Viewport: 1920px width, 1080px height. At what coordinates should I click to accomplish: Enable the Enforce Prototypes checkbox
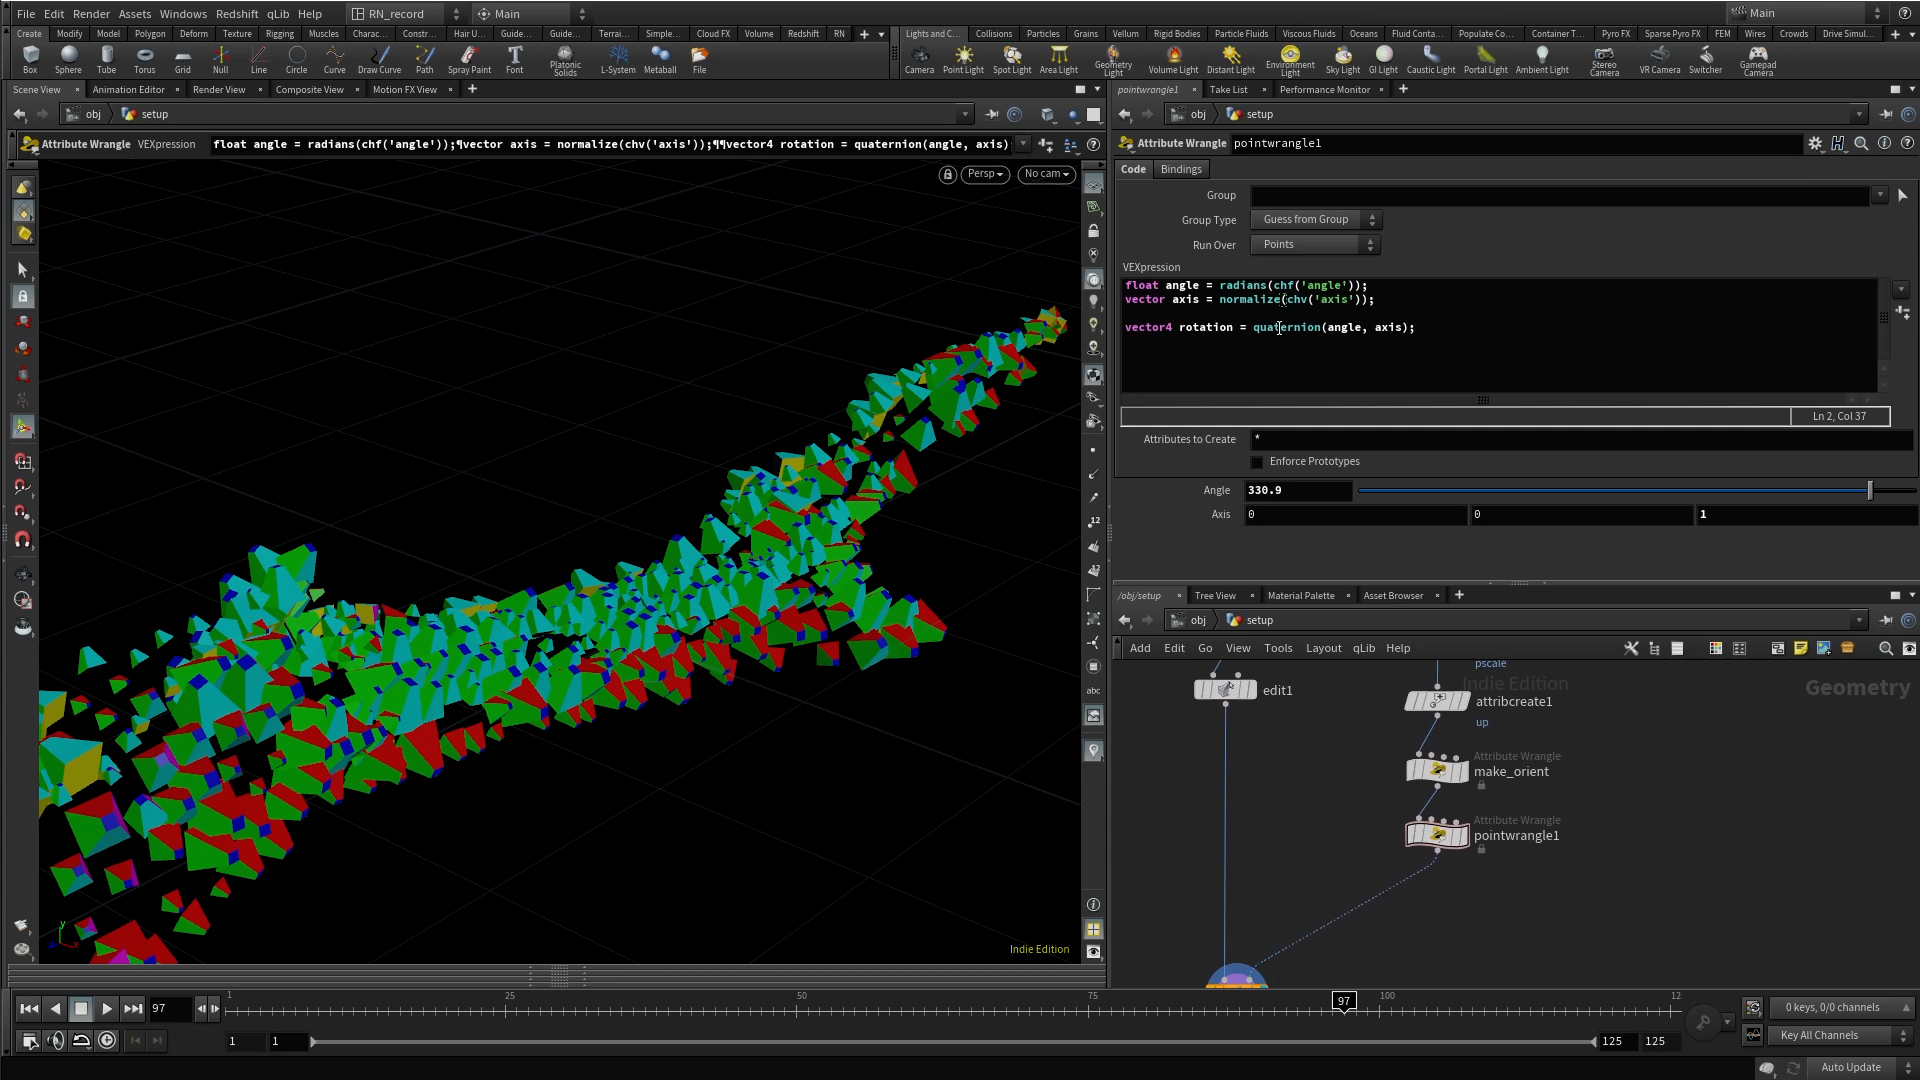[x=1257, y=462]
